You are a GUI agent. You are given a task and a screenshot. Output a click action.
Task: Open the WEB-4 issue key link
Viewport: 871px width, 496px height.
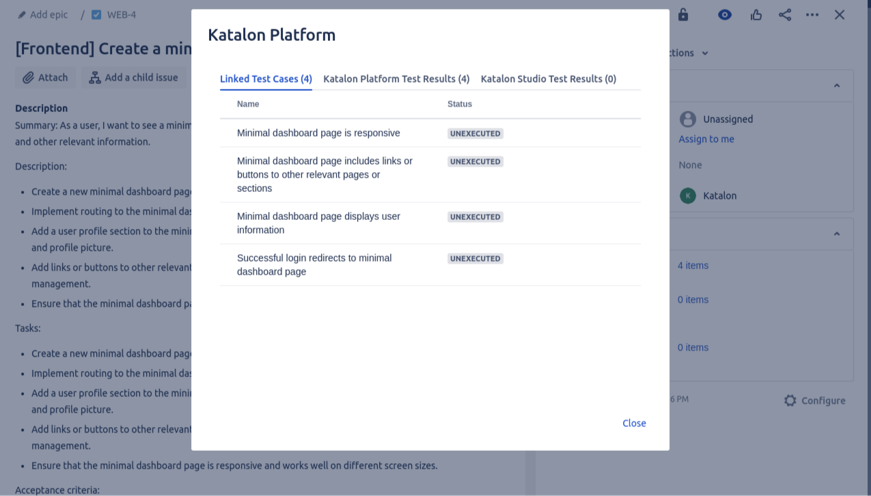121,15
